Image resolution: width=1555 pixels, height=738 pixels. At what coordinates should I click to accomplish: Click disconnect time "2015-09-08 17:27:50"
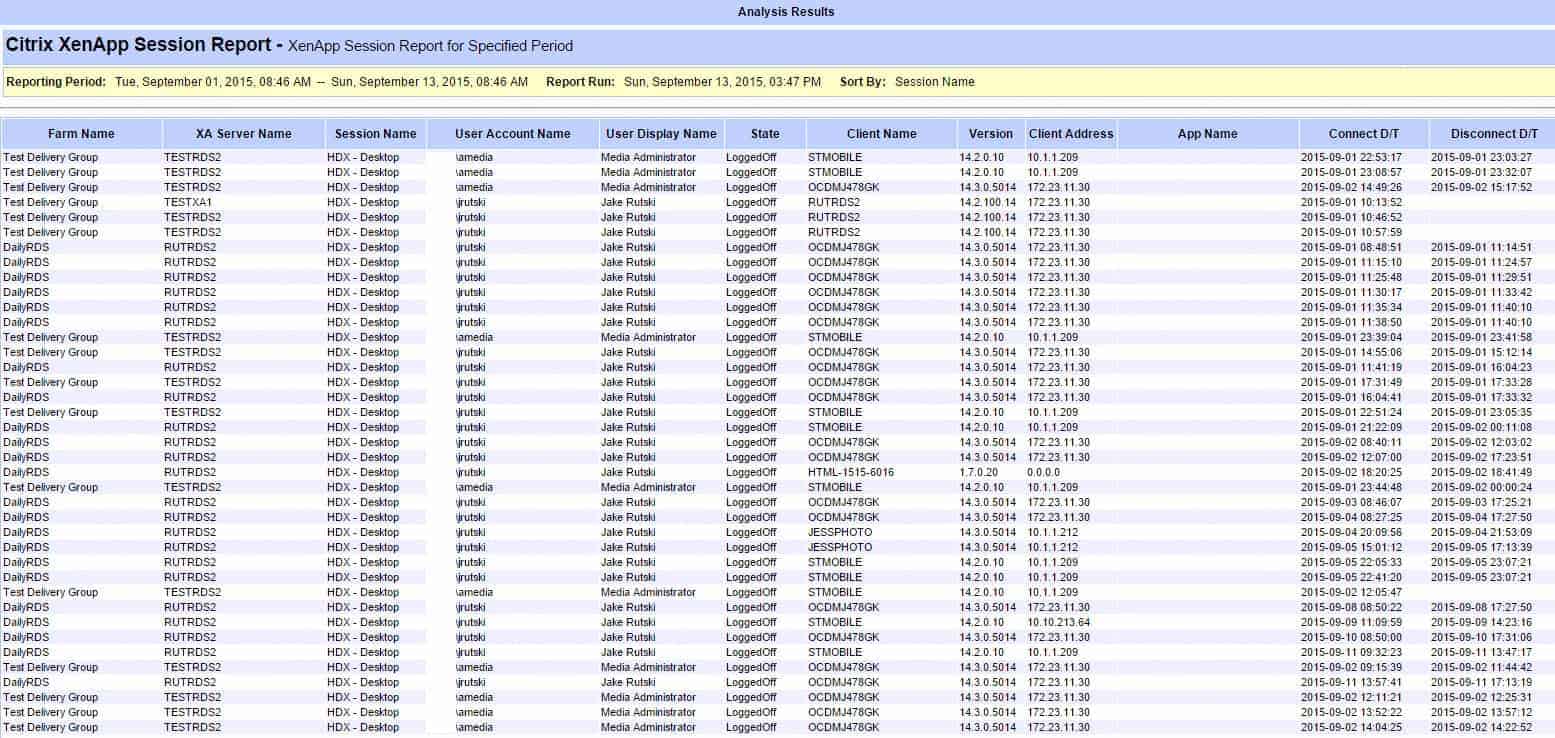1481,607
